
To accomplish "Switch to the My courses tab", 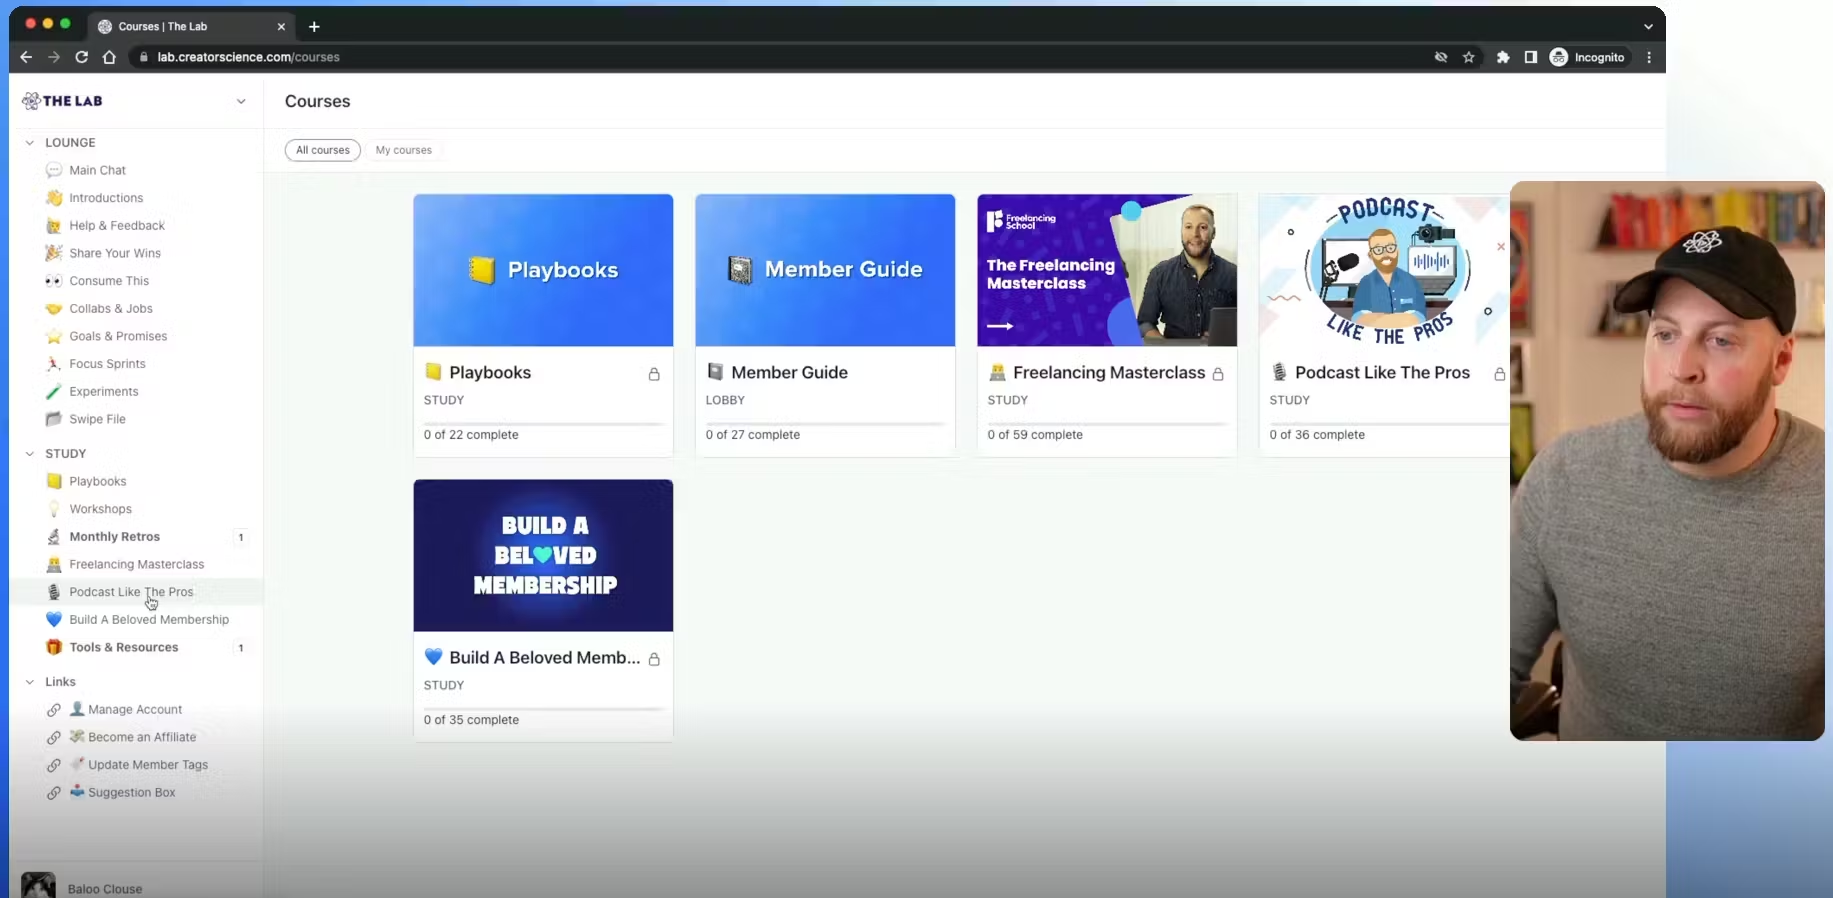I will coord(404,150).
